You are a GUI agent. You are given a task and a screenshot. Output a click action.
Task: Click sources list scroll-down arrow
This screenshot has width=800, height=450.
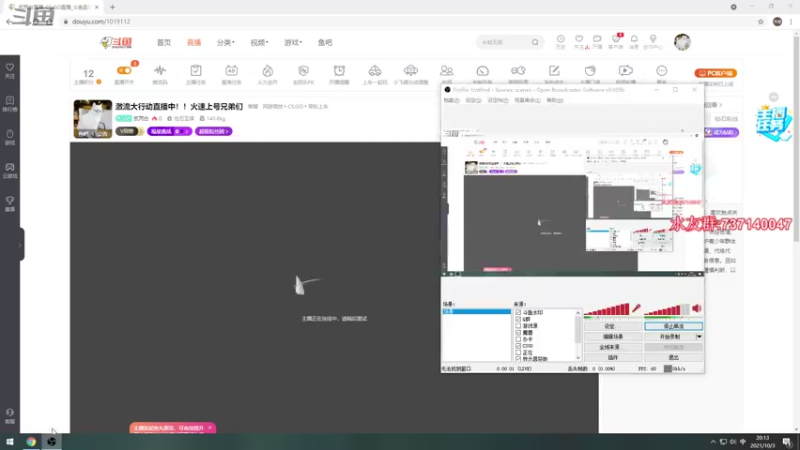578,358
